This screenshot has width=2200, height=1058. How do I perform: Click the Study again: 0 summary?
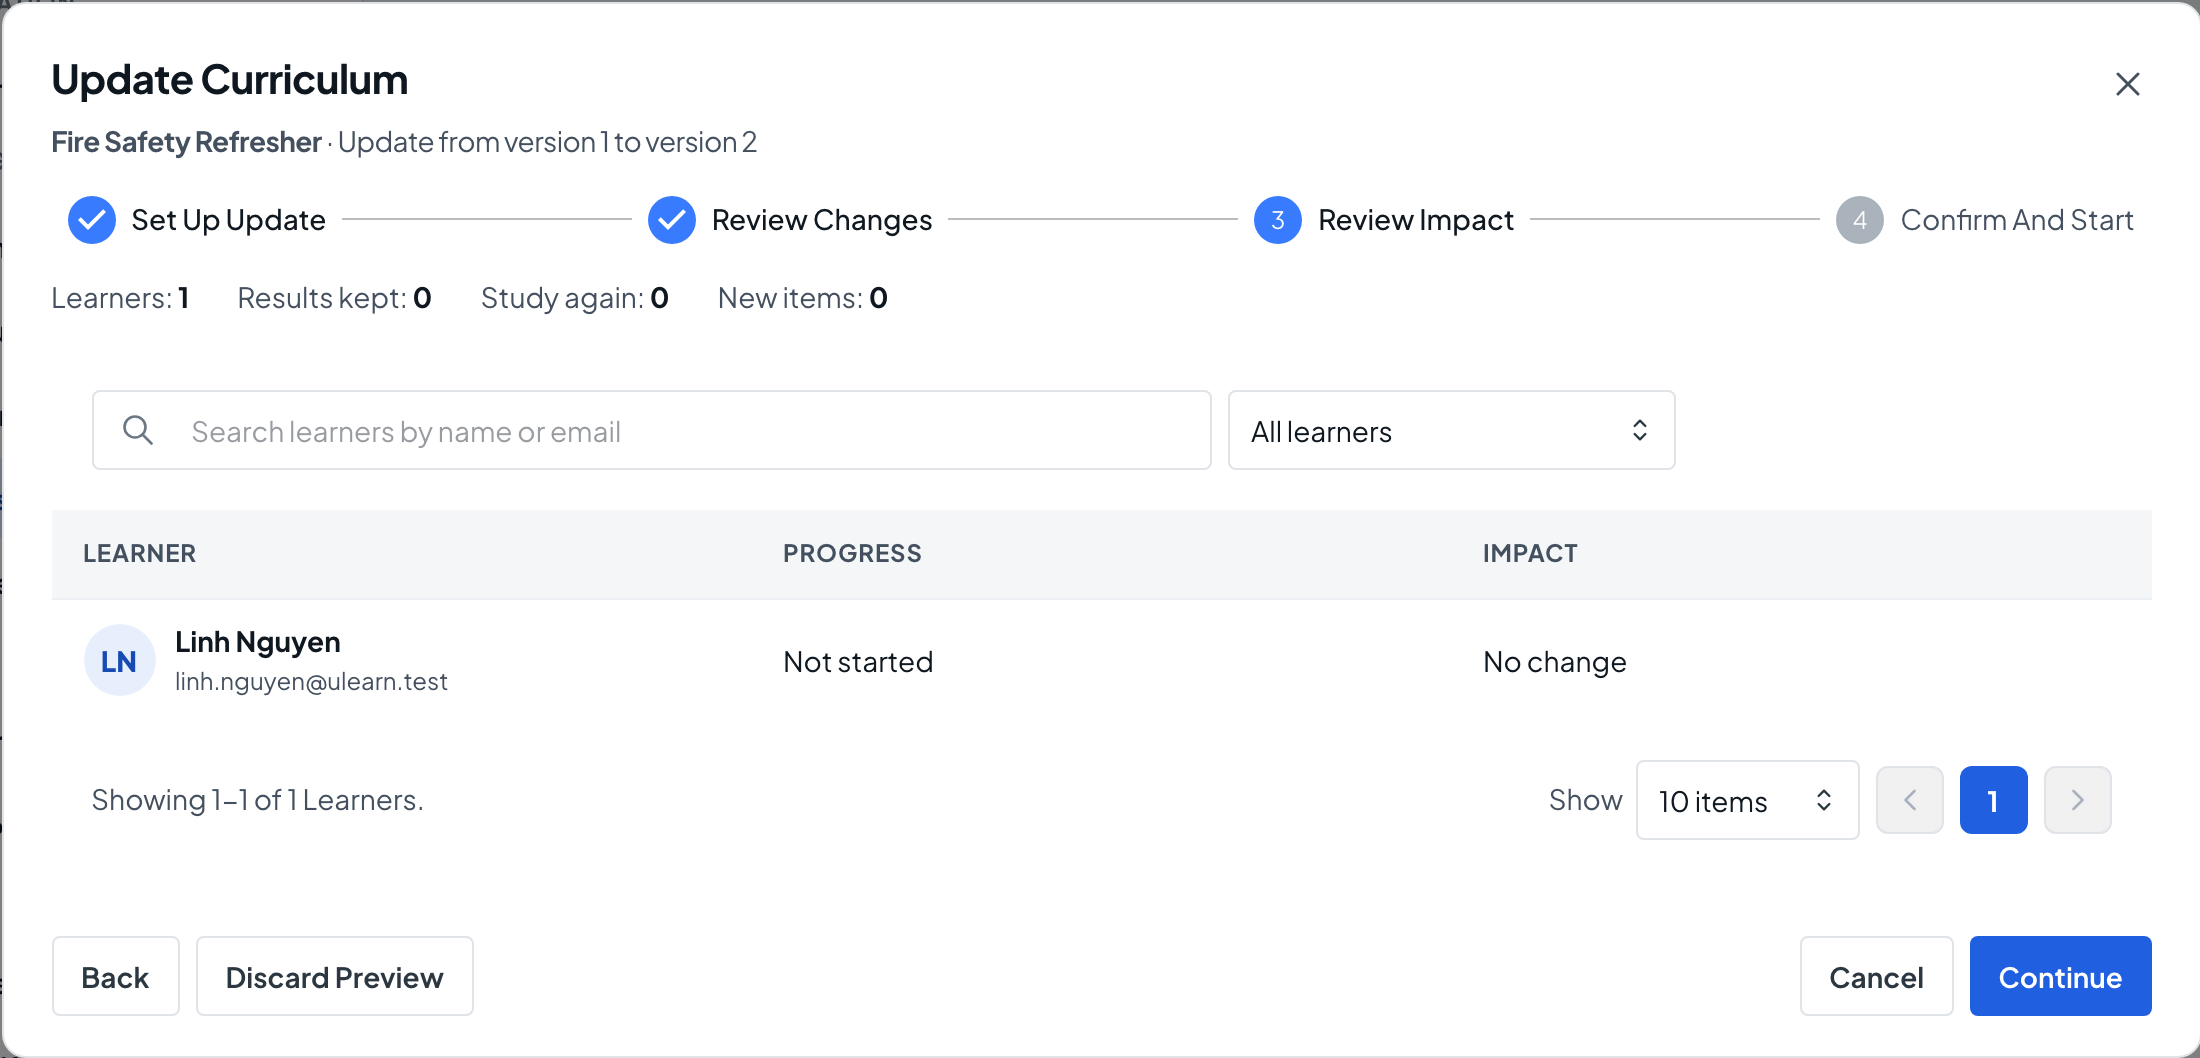[x=575, y=298]
